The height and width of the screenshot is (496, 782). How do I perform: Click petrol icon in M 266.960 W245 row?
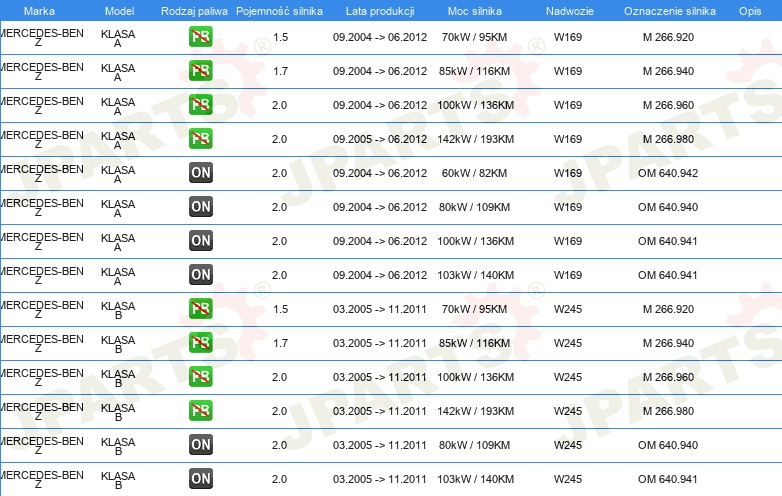(x=200, y=376)
